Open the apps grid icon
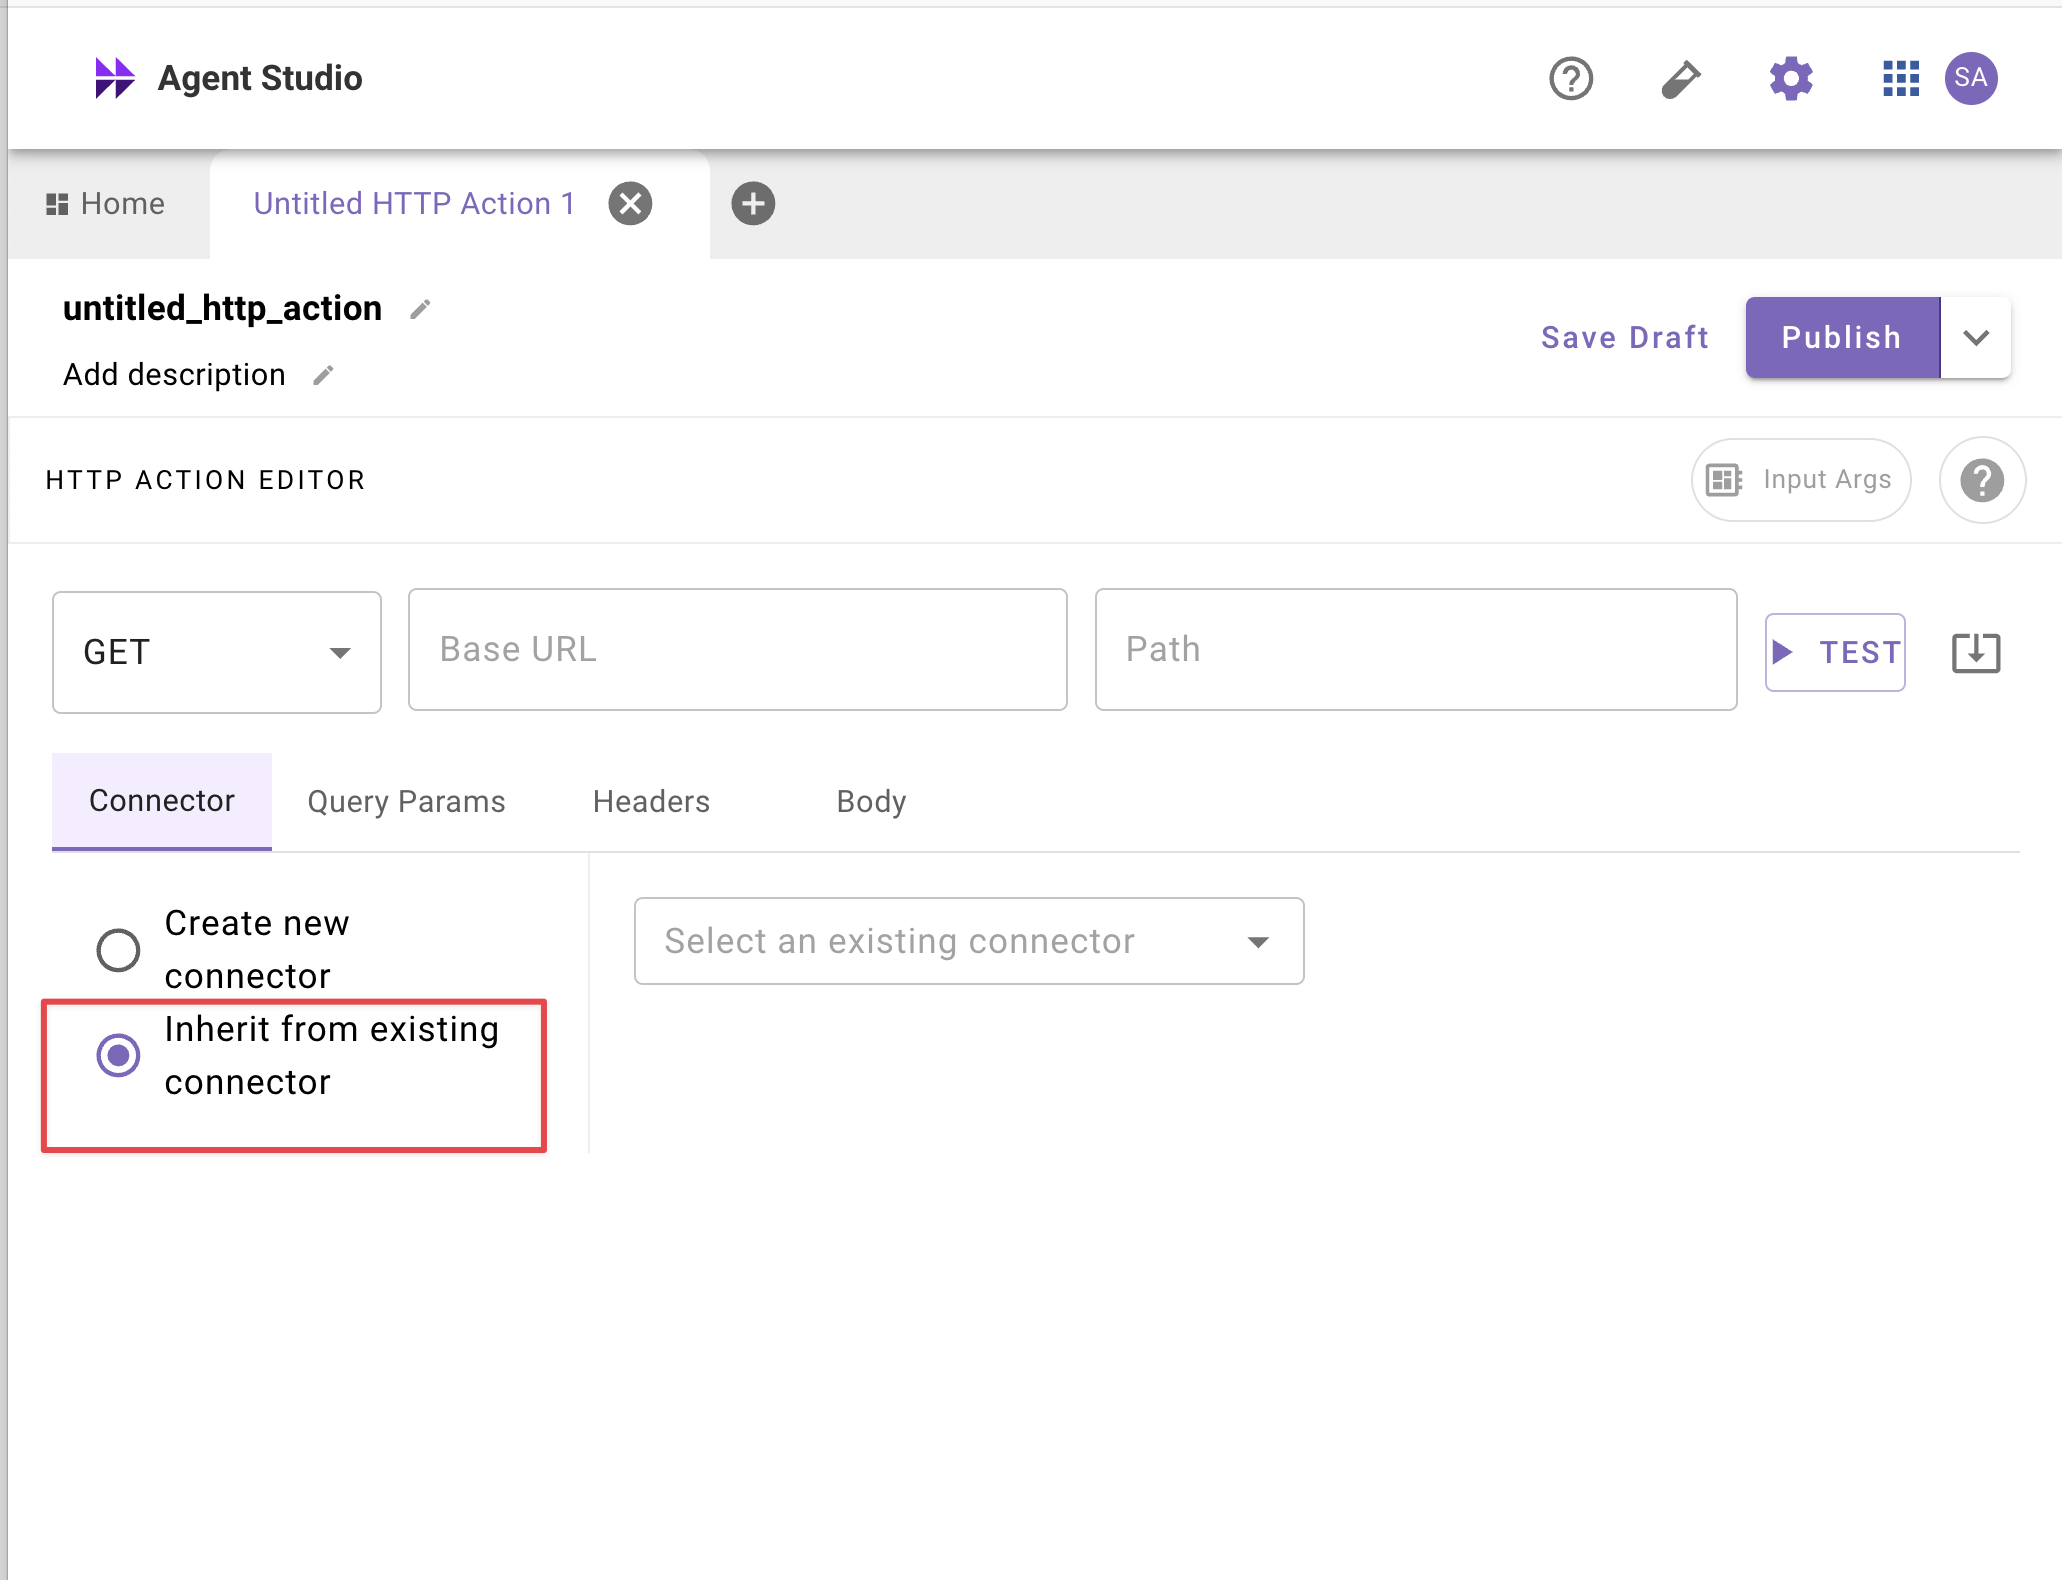Screen dimensions: 2062x1580 click(1900, 78)
